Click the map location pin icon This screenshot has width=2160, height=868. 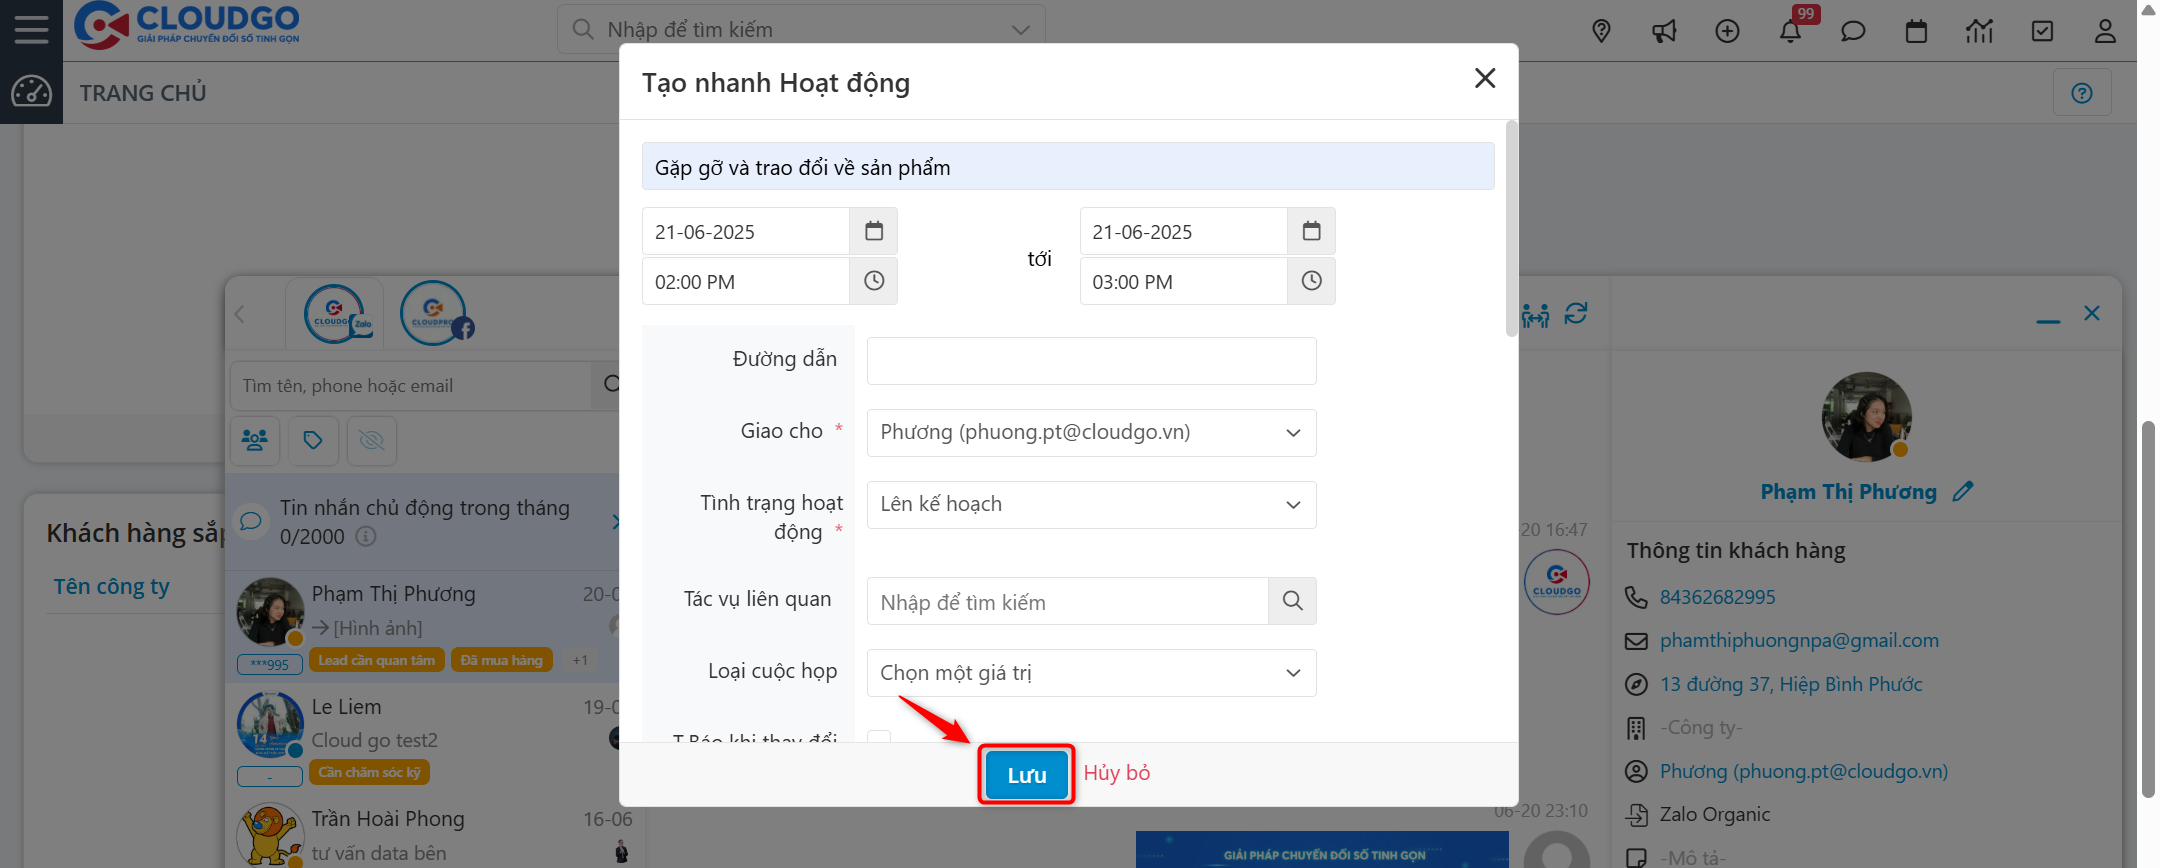tap(1601, 31)
